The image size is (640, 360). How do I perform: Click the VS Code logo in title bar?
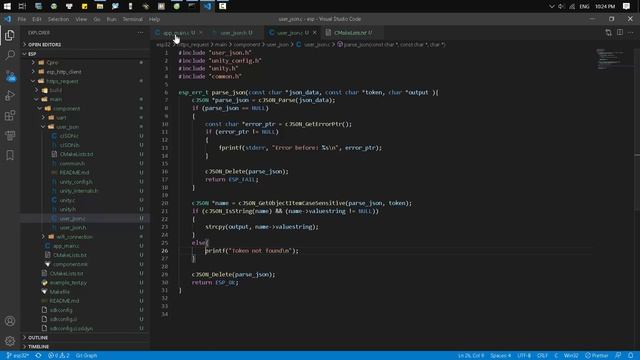pos(7,19)
